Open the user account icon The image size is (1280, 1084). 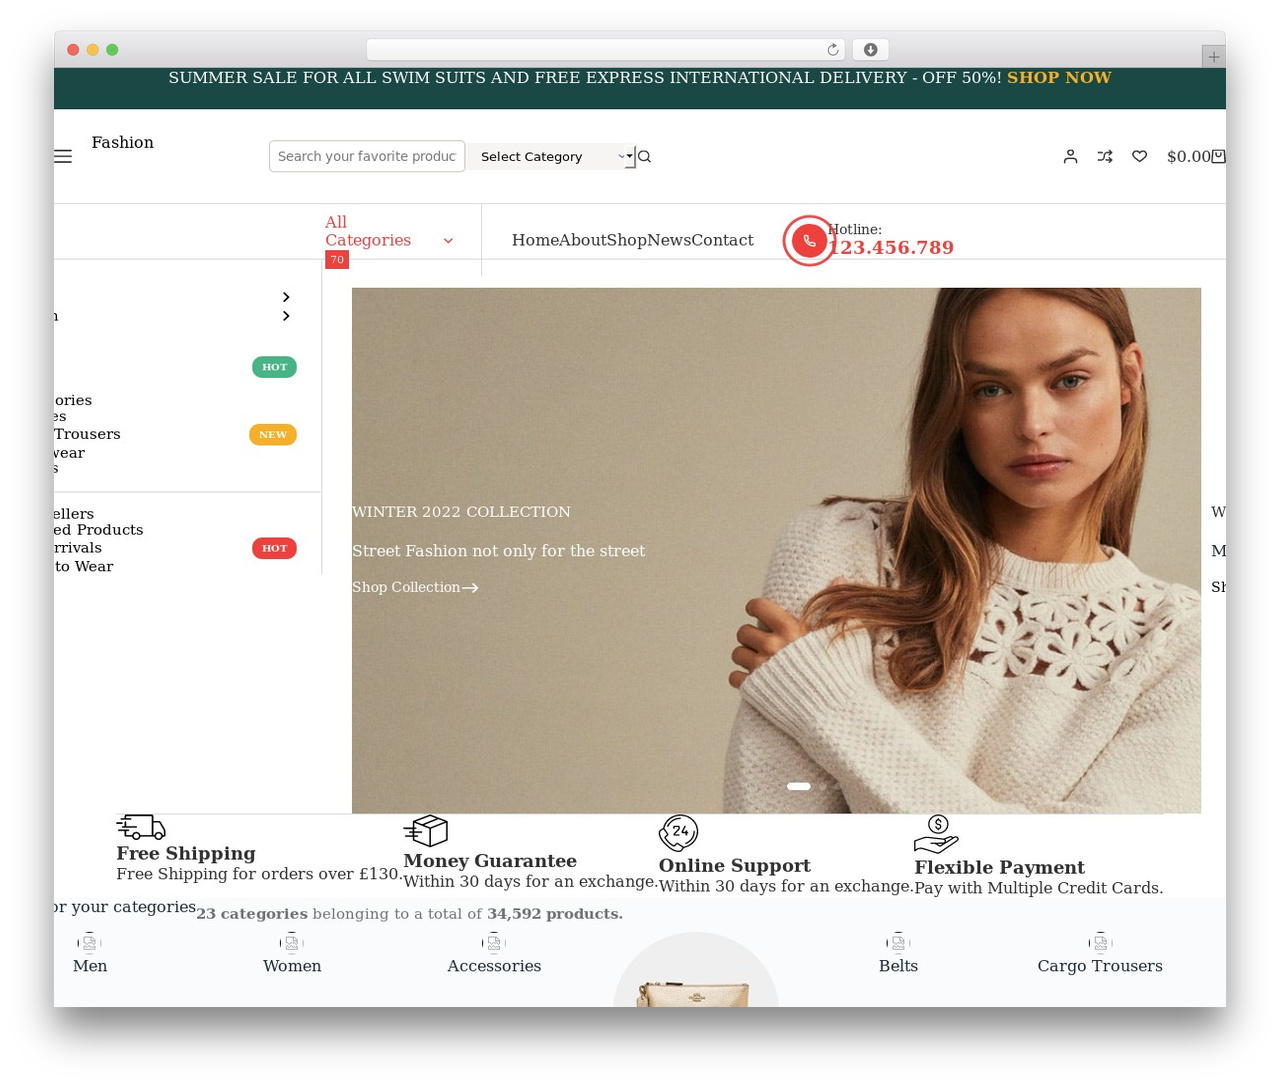(1070, 156)
